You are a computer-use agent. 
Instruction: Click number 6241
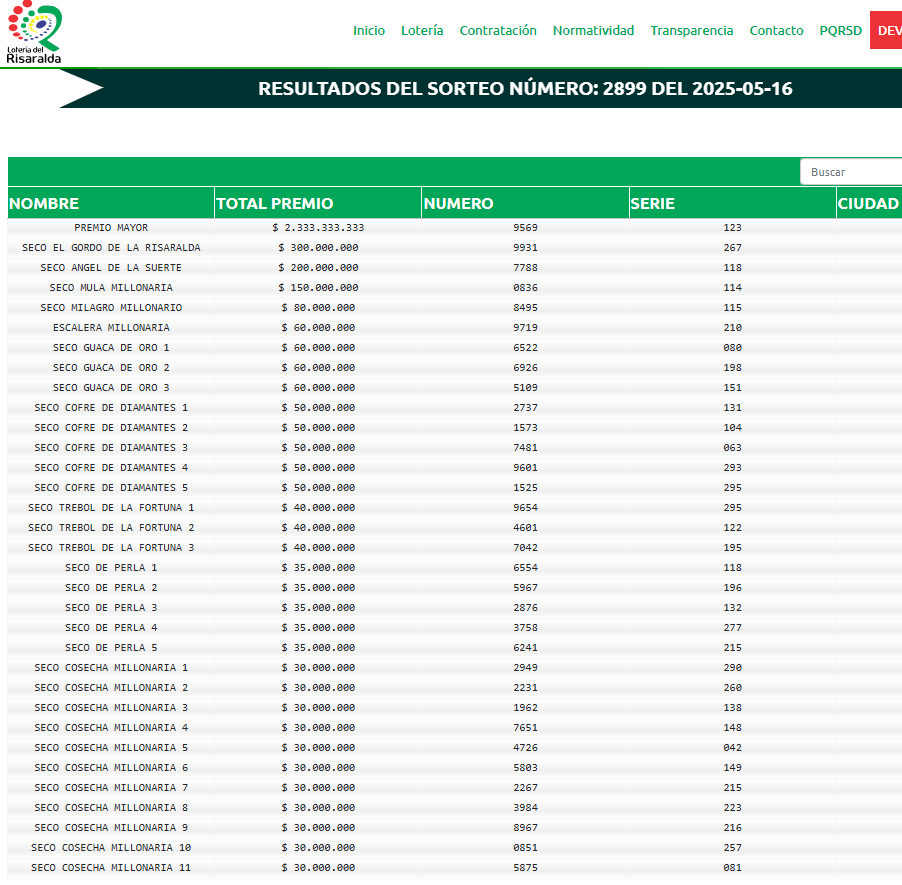(x=525, y=648)
